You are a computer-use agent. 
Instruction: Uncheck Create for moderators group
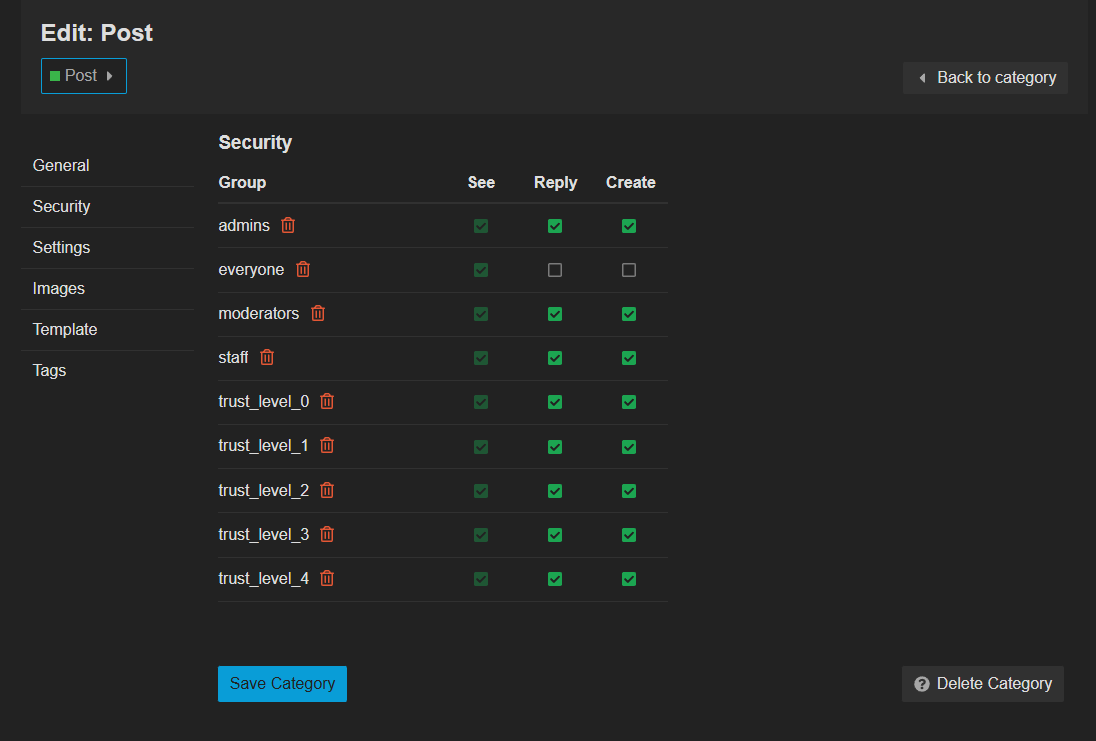click(629, 314)
